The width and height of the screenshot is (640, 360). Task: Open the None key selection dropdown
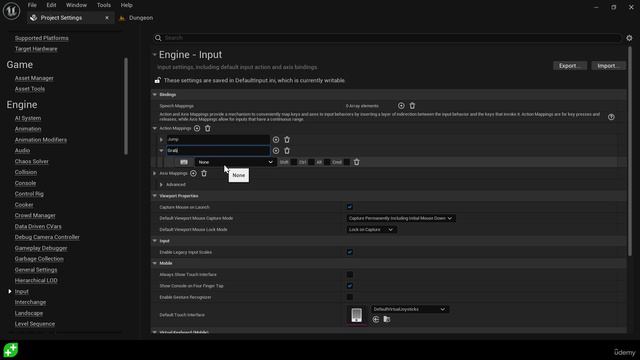pyautogui.click(x=236, y=162)
